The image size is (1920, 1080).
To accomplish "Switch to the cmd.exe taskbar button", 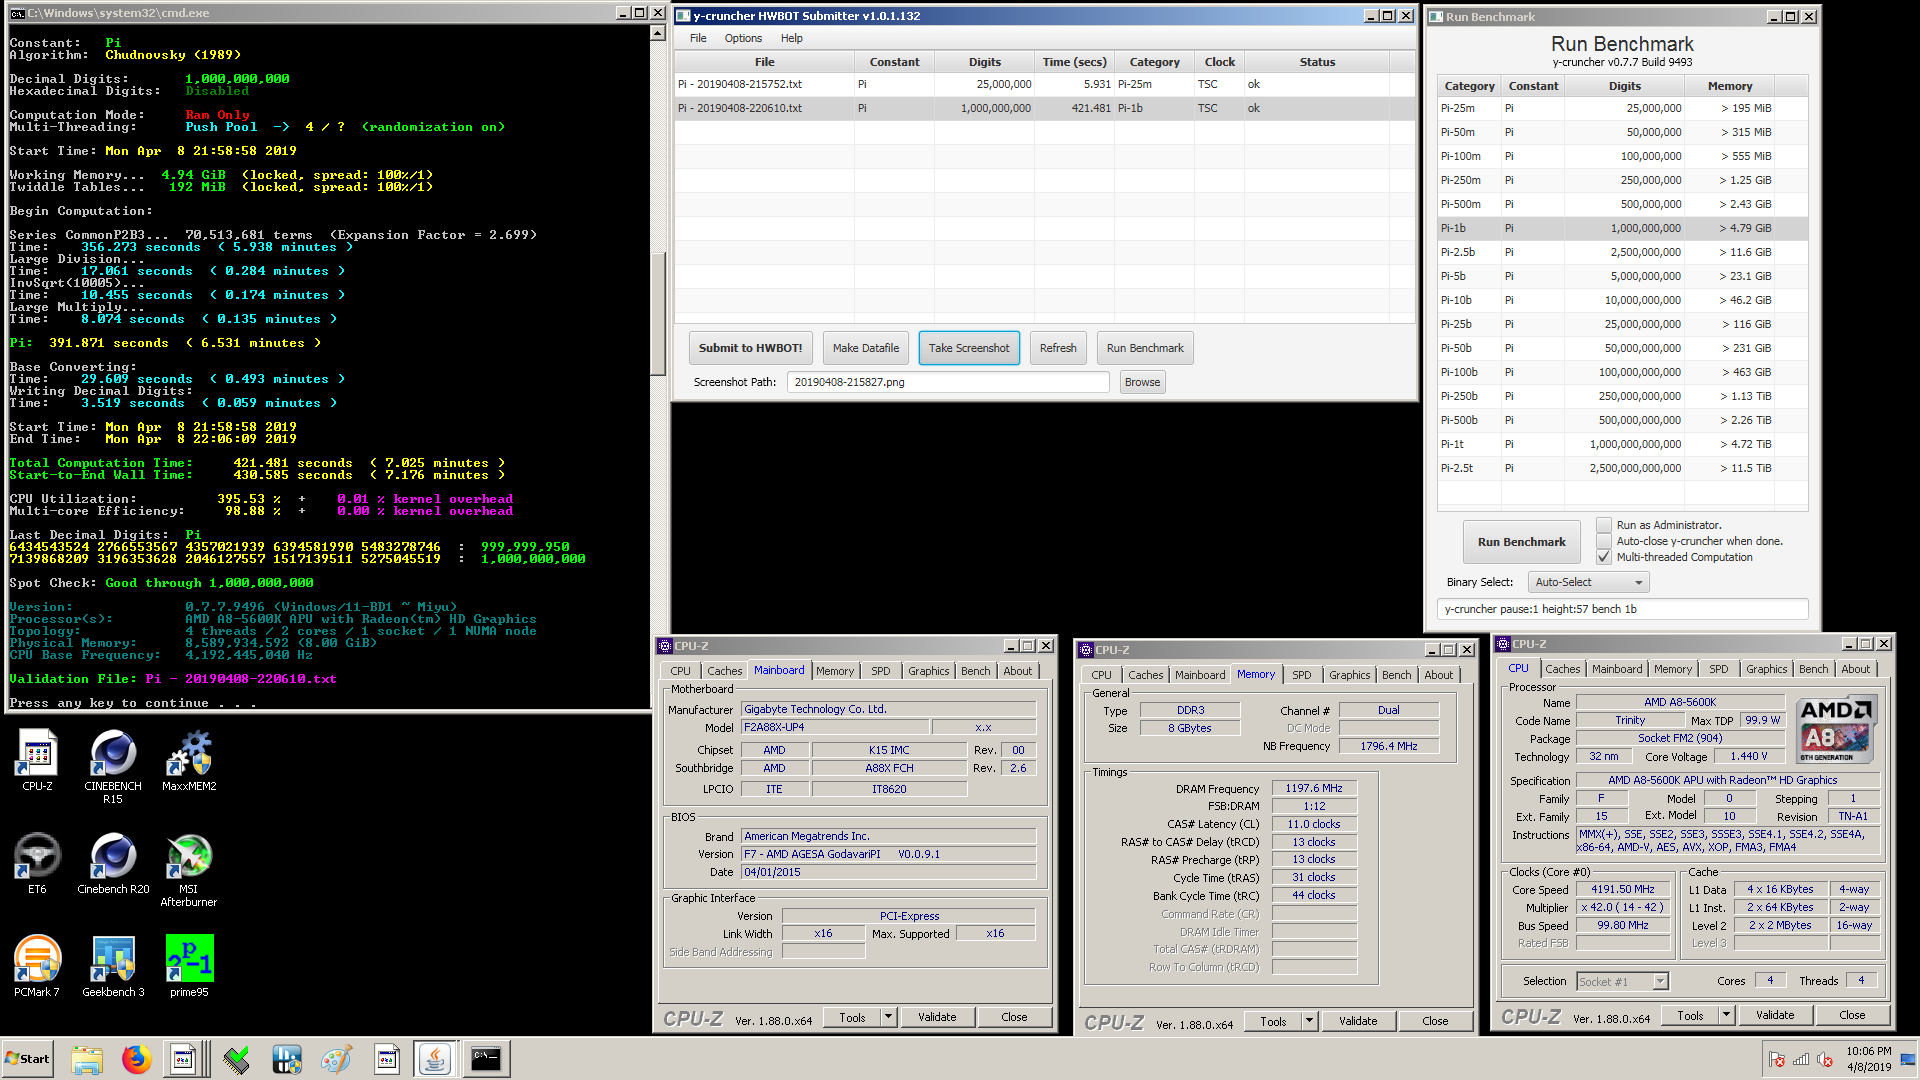I will (486, 1059).
